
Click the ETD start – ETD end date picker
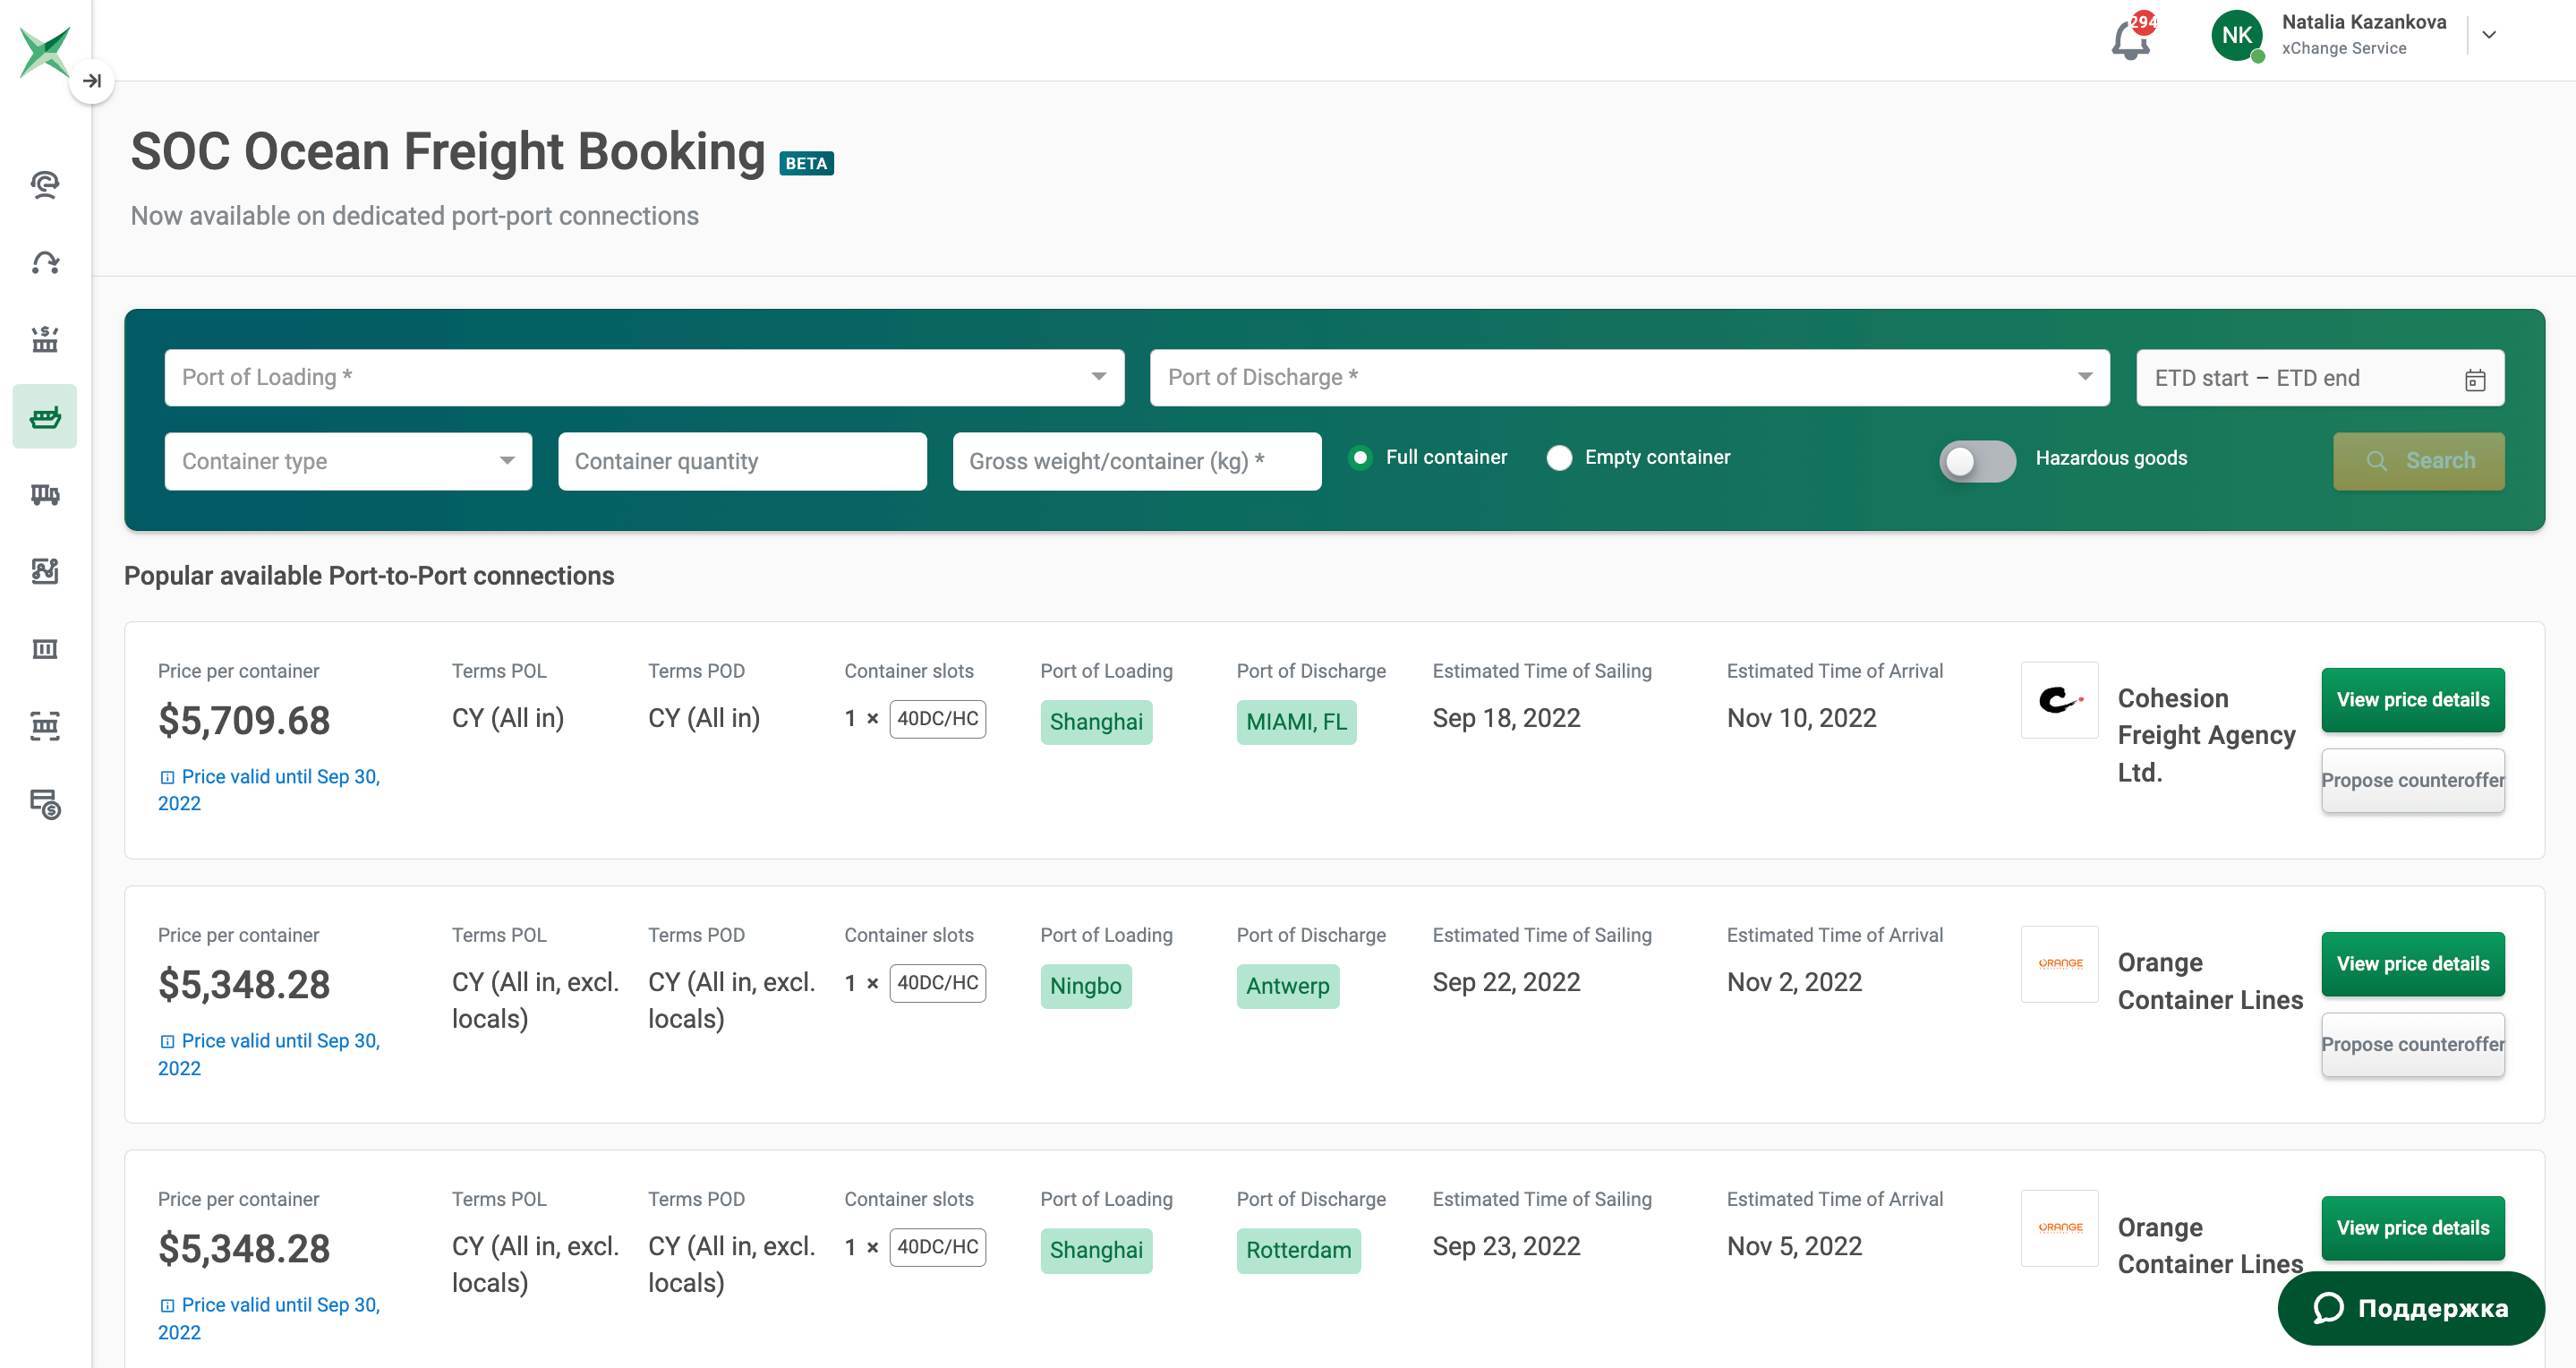coord(2322,377)
